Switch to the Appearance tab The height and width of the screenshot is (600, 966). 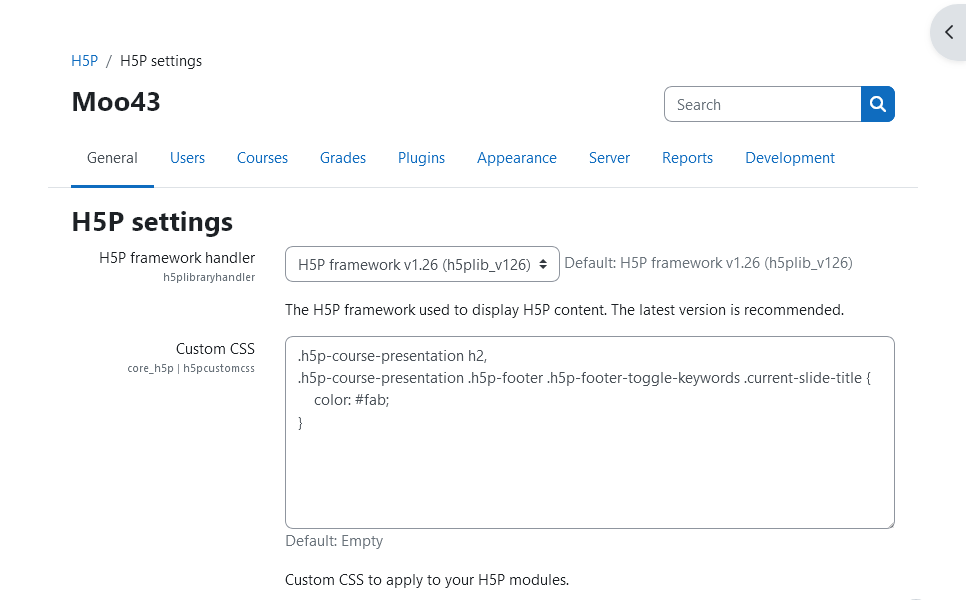pos(517,158)
